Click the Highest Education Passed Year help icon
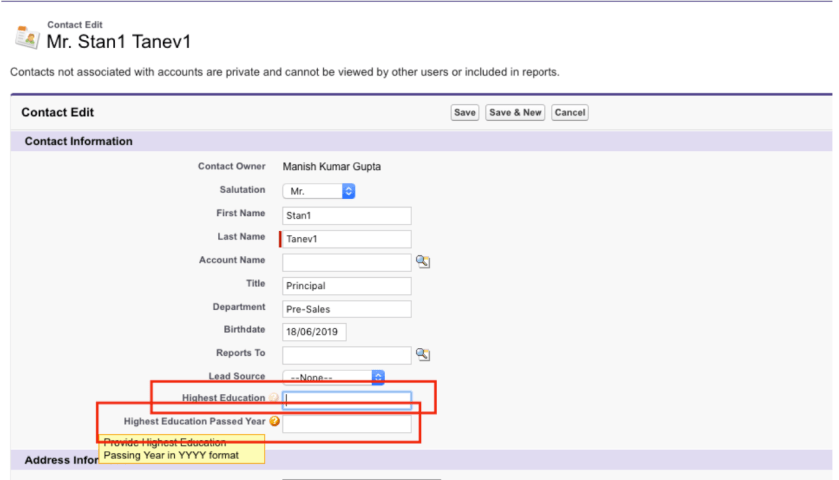Viewport: 839px width, 480px height. click(274, 422)
